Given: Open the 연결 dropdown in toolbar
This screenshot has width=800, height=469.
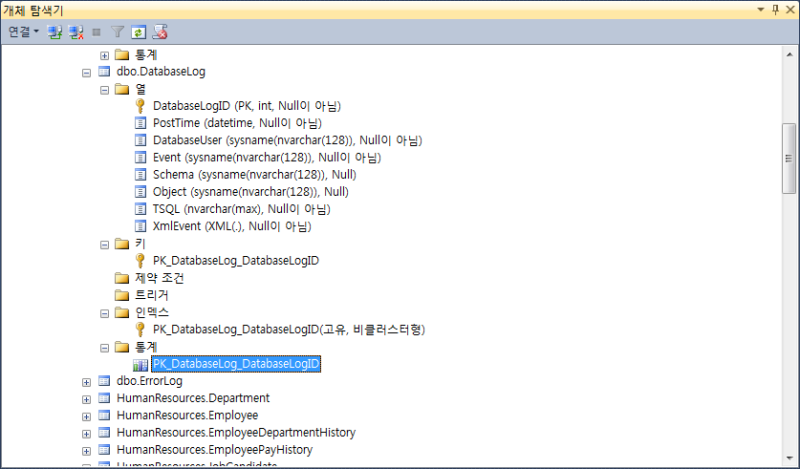Looking at the screenshot, I should coord(23,32).
